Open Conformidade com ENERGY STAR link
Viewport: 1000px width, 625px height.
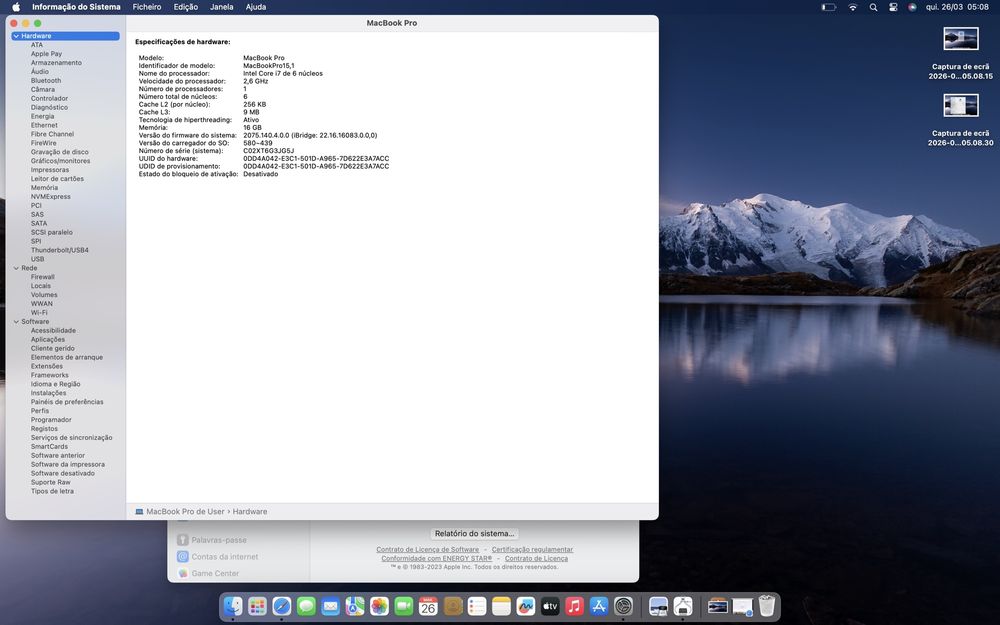click(437, 558)
